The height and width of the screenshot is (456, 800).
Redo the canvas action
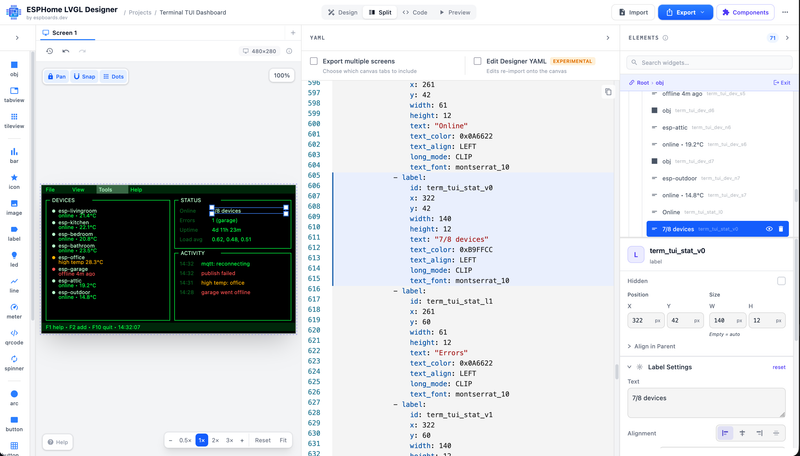[82, 51]
